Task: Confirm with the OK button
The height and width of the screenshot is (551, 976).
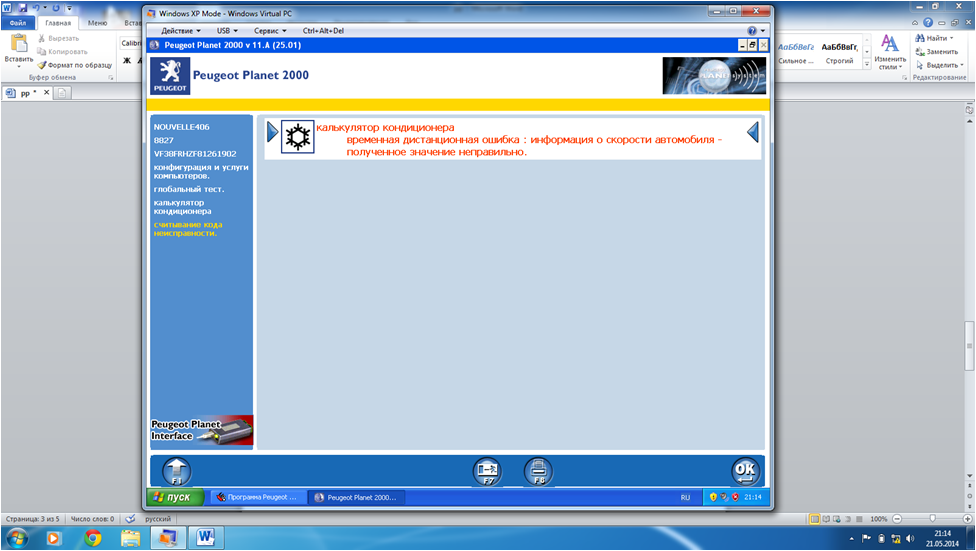Action: click(745, 471)
